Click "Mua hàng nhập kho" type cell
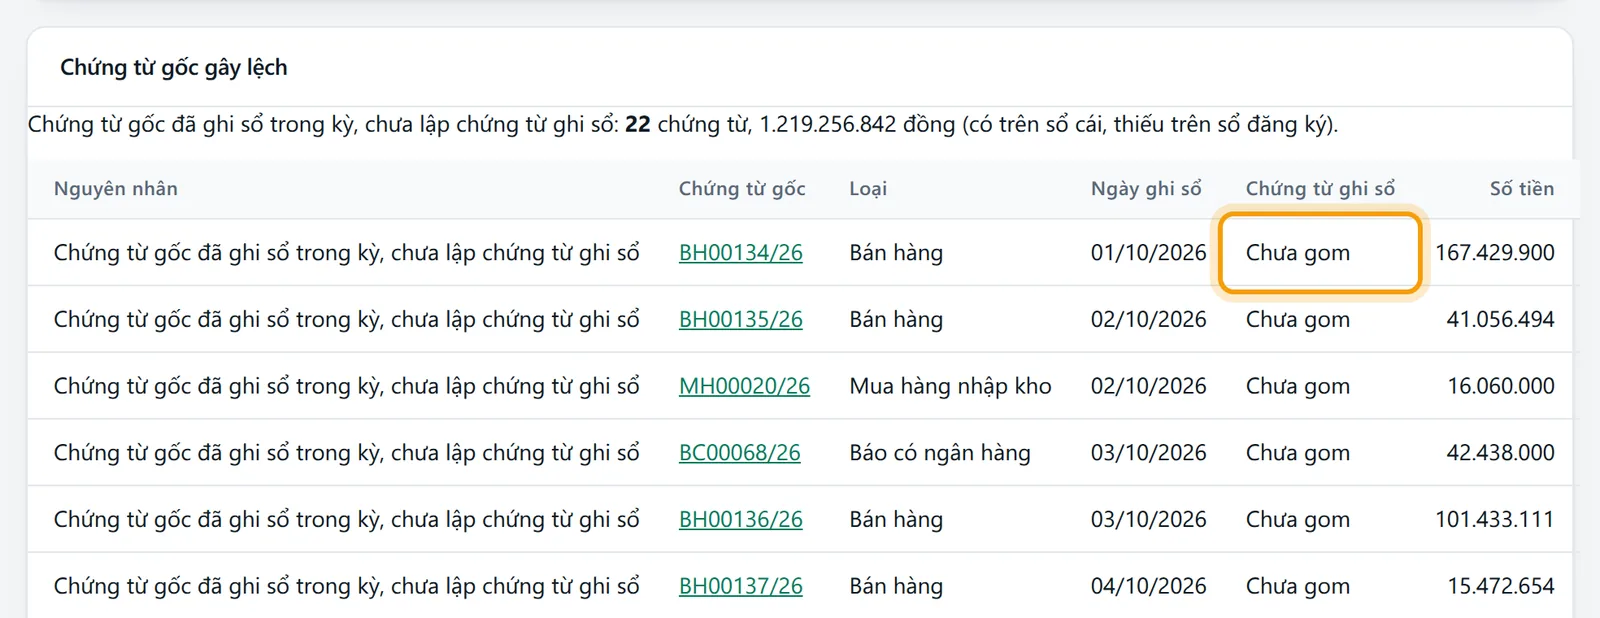1600x618 pixels. pos(951,386)
